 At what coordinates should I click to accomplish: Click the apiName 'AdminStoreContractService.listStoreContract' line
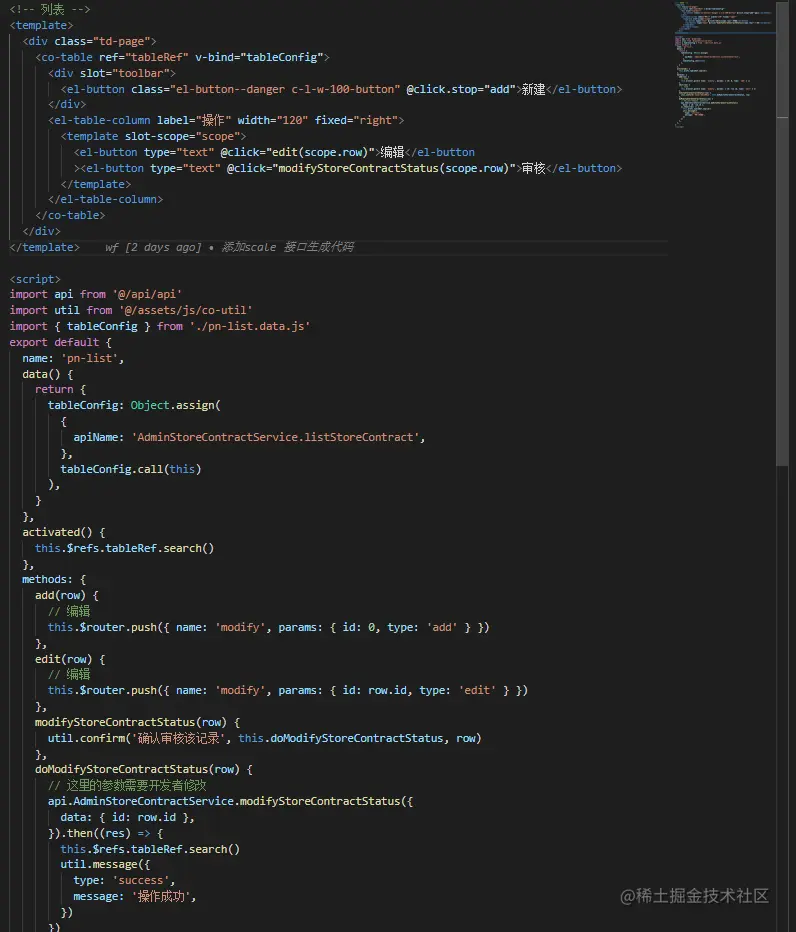tap(250, 438)
